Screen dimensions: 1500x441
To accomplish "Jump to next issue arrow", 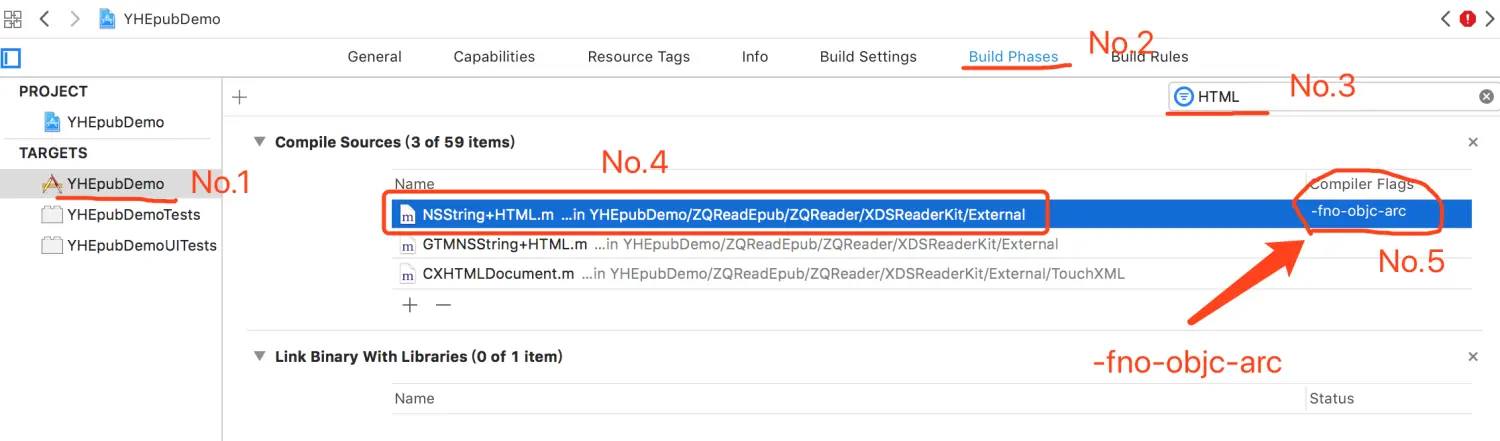I will tap(1489, 18).
